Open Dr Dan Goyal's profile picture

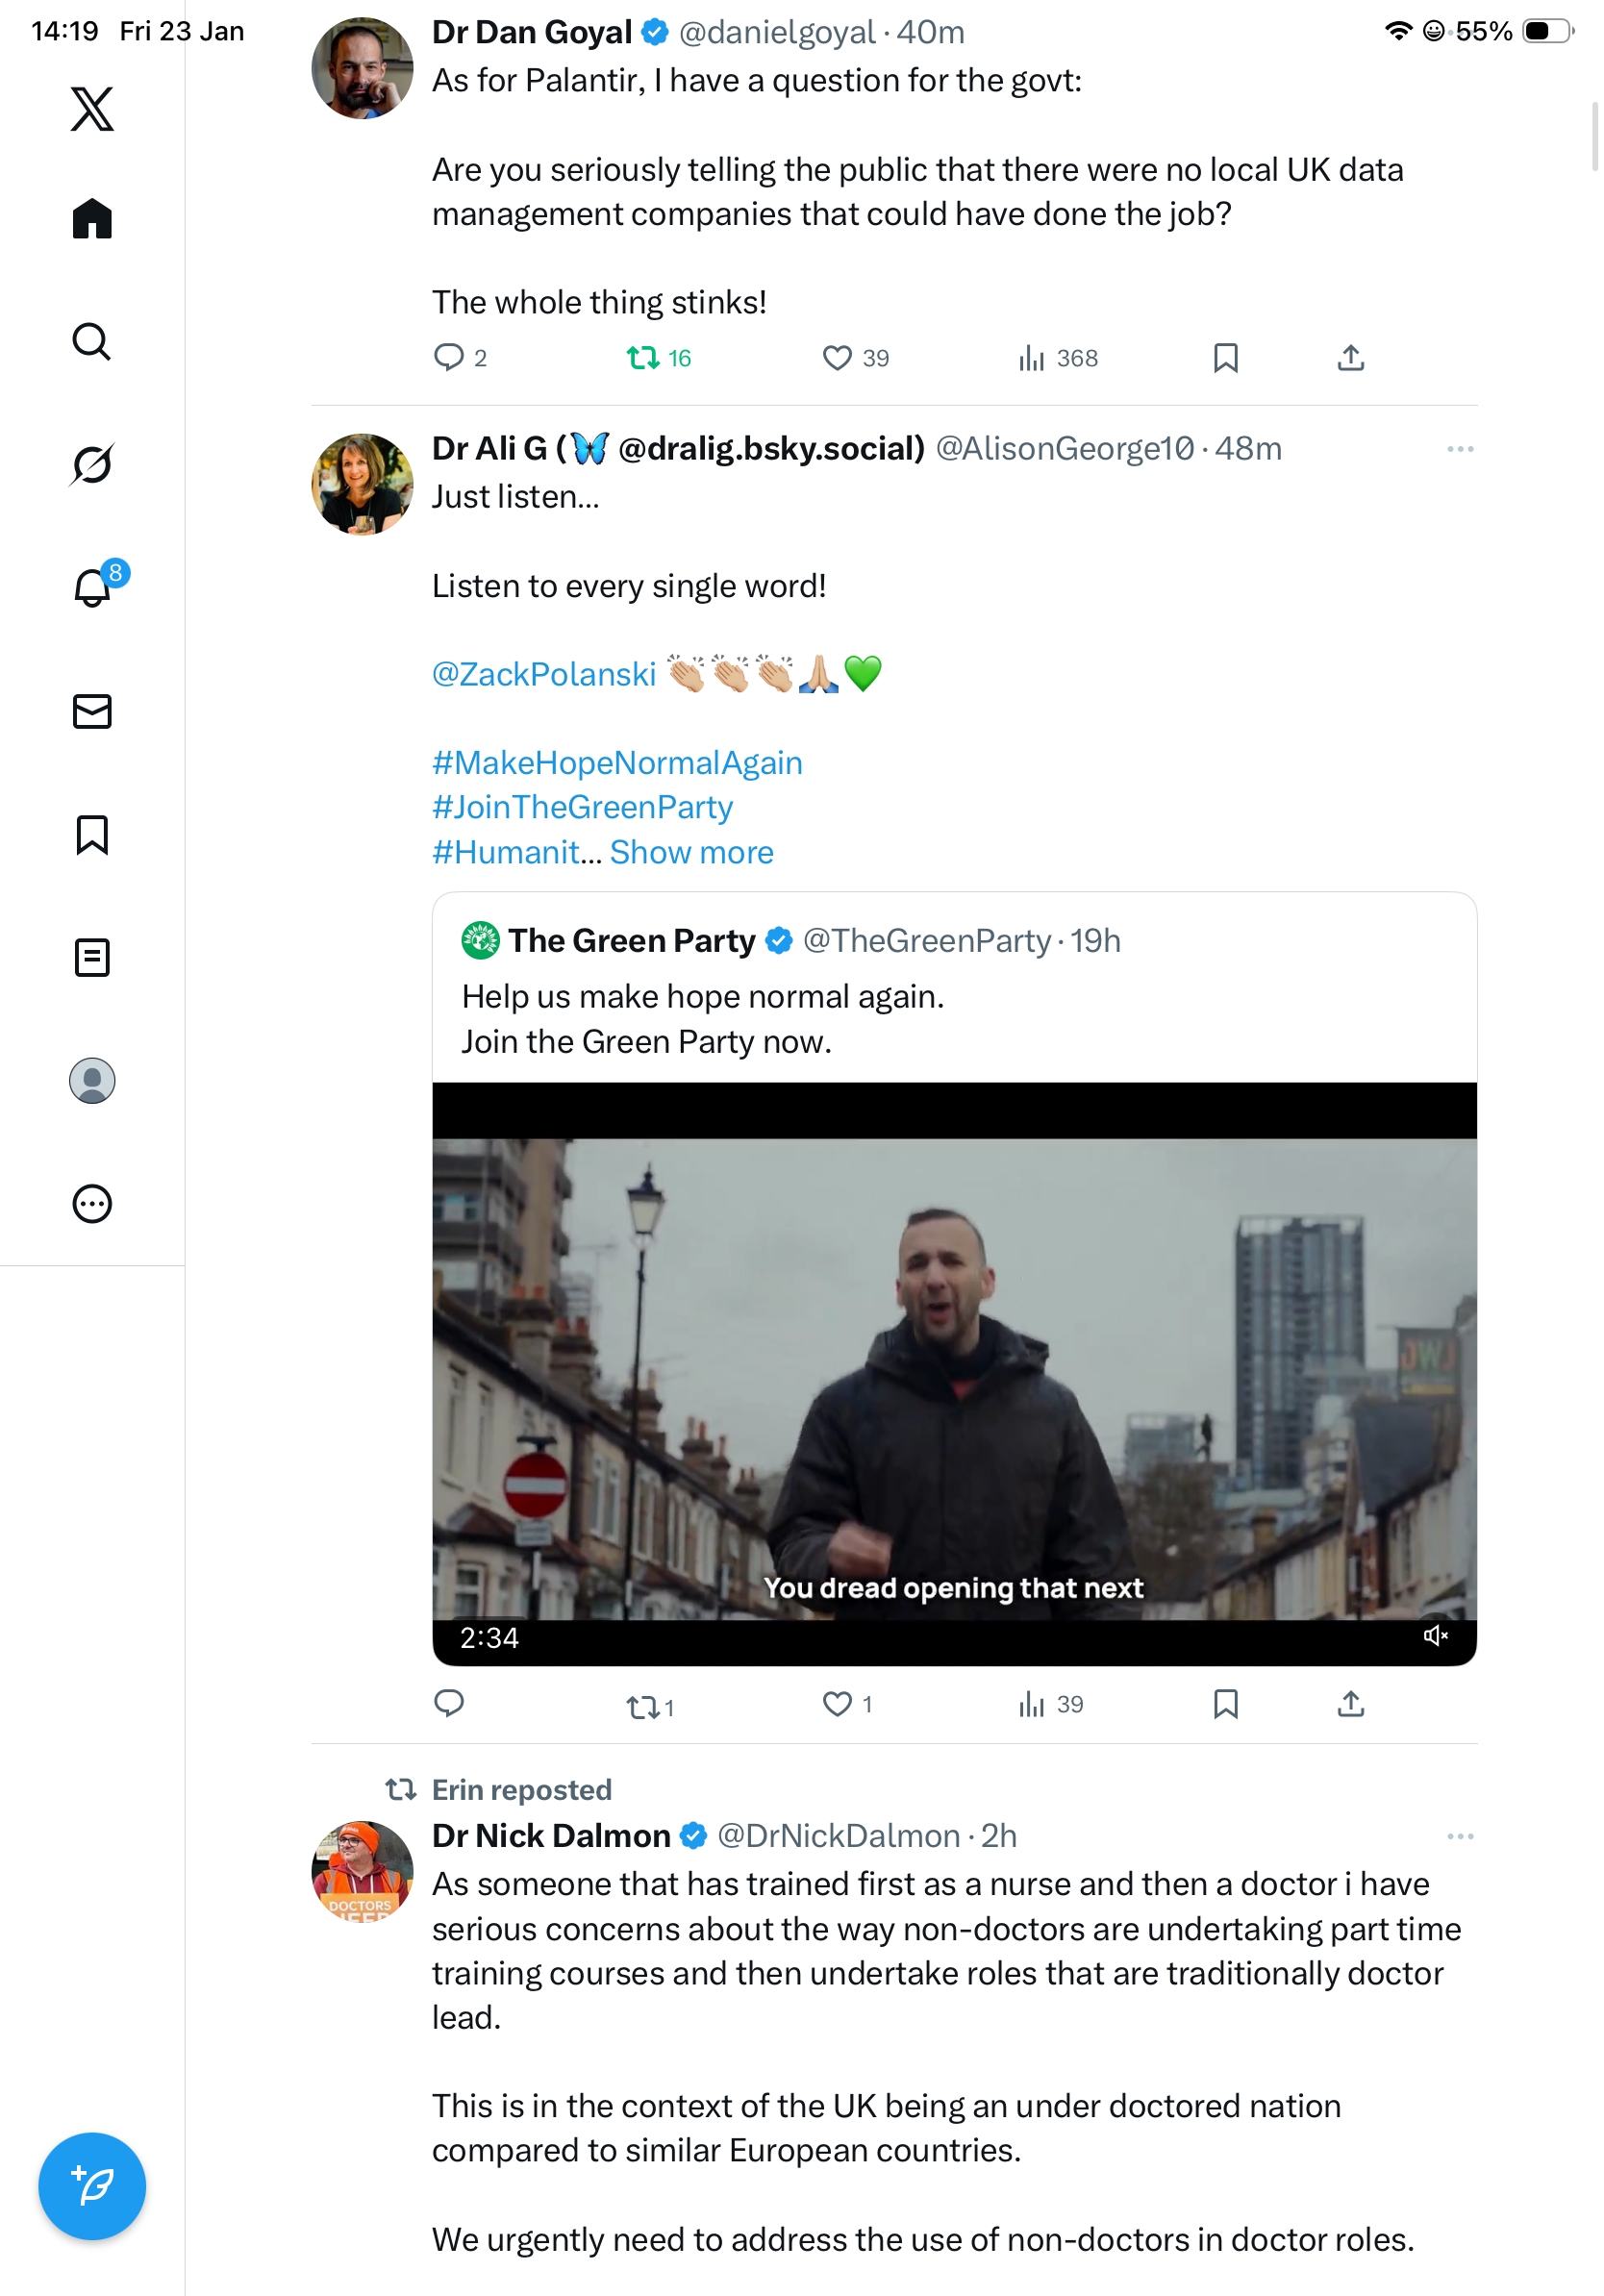tap(362, 68)
